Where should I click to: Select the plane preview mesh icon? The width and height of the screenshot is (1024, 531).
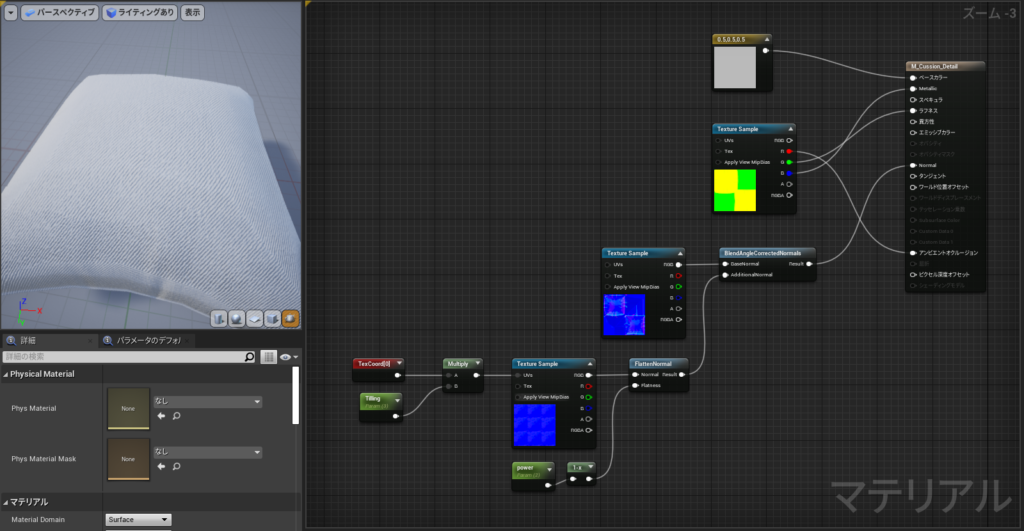click(255, 319)
